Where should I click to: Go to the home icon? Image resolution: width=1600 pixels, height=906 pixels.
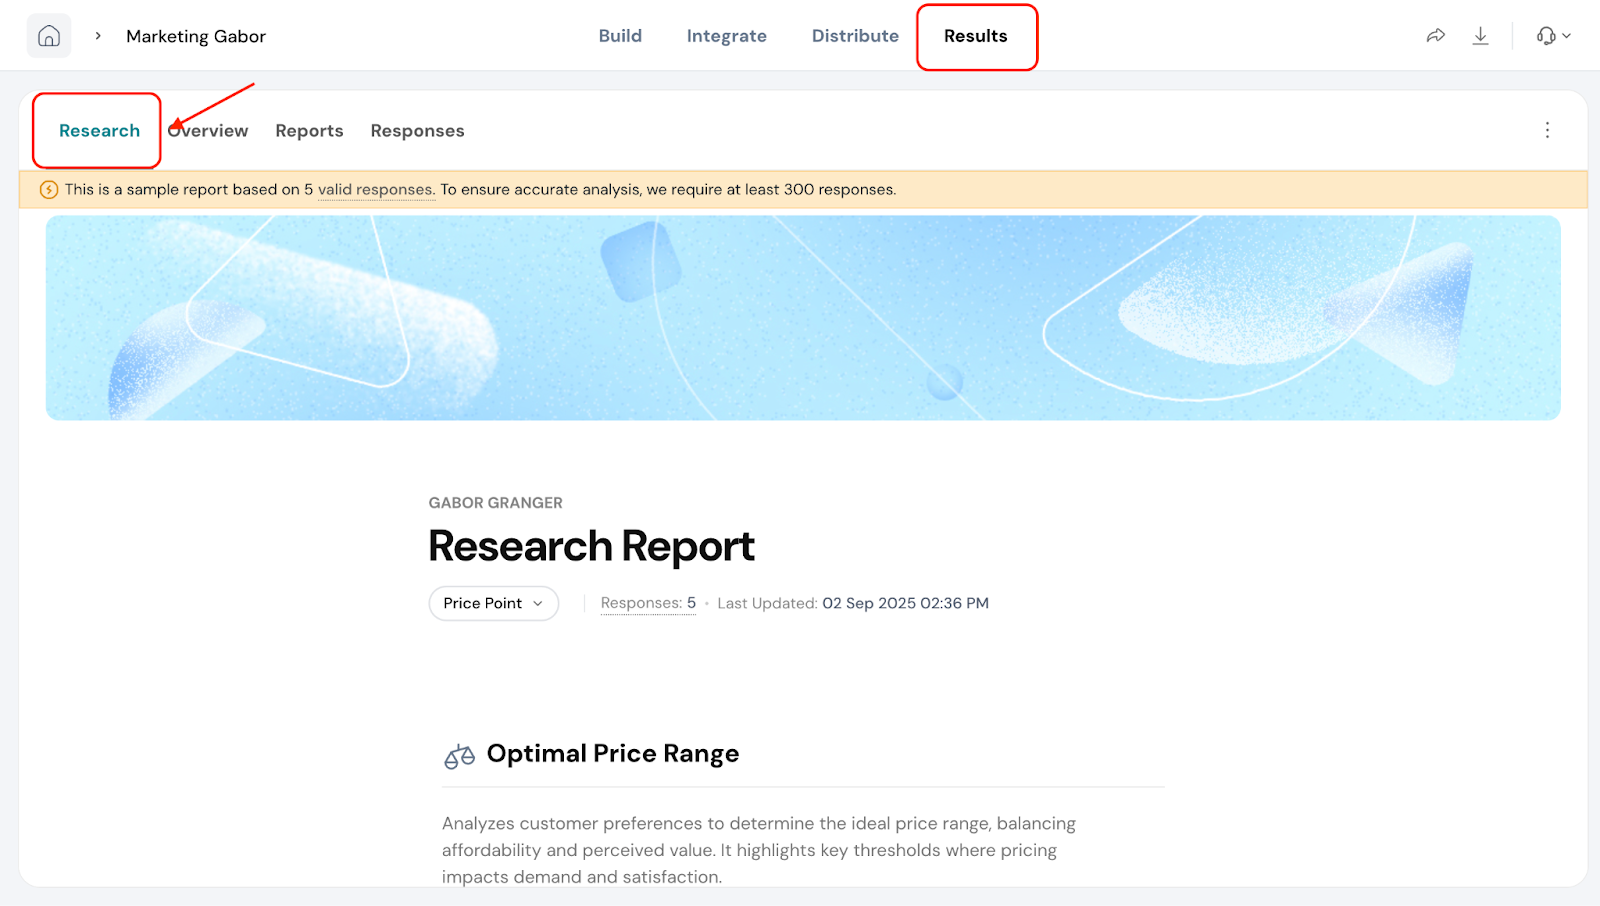[49, 36]
